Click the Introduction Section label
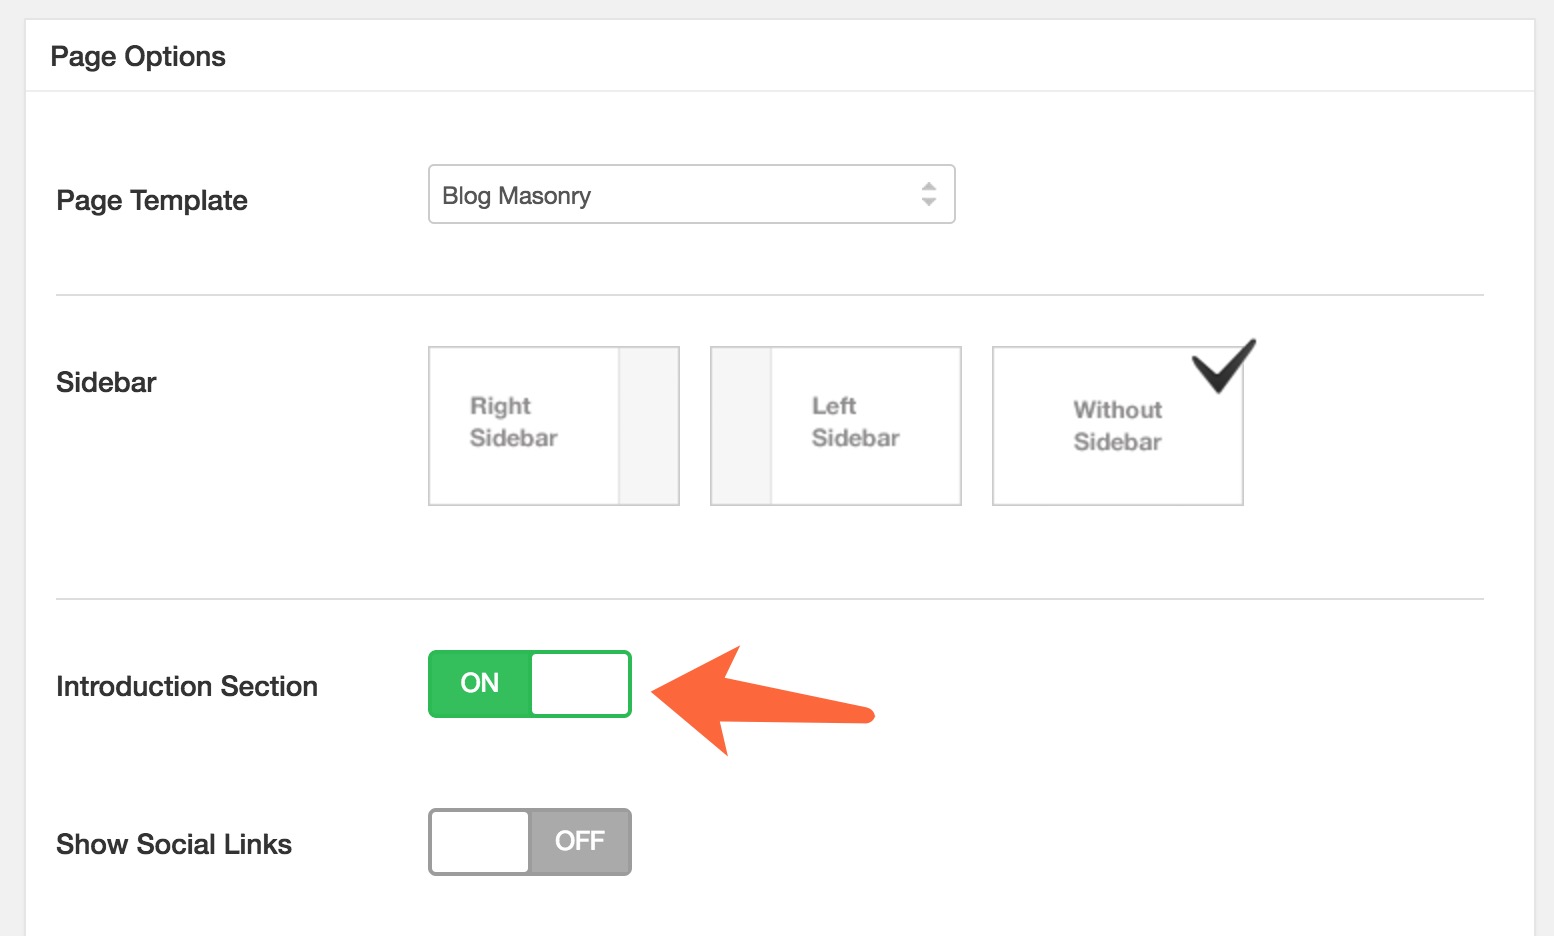 (x=187, y=687)
